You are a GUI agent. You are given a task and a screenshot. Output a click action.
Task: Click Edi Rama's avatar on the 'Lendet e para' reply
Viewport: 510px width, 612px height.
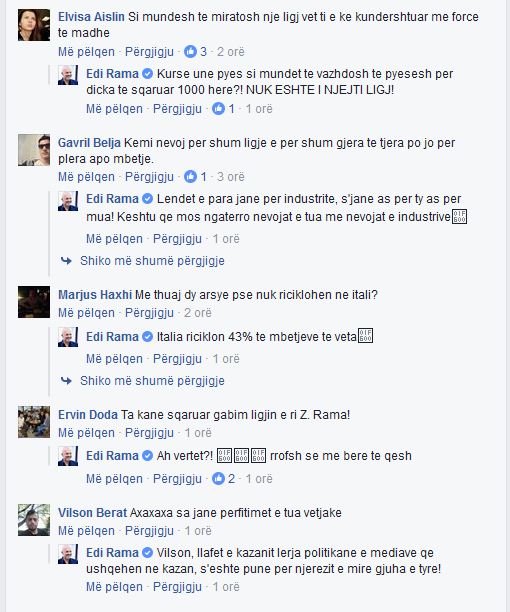coord(68,201)
